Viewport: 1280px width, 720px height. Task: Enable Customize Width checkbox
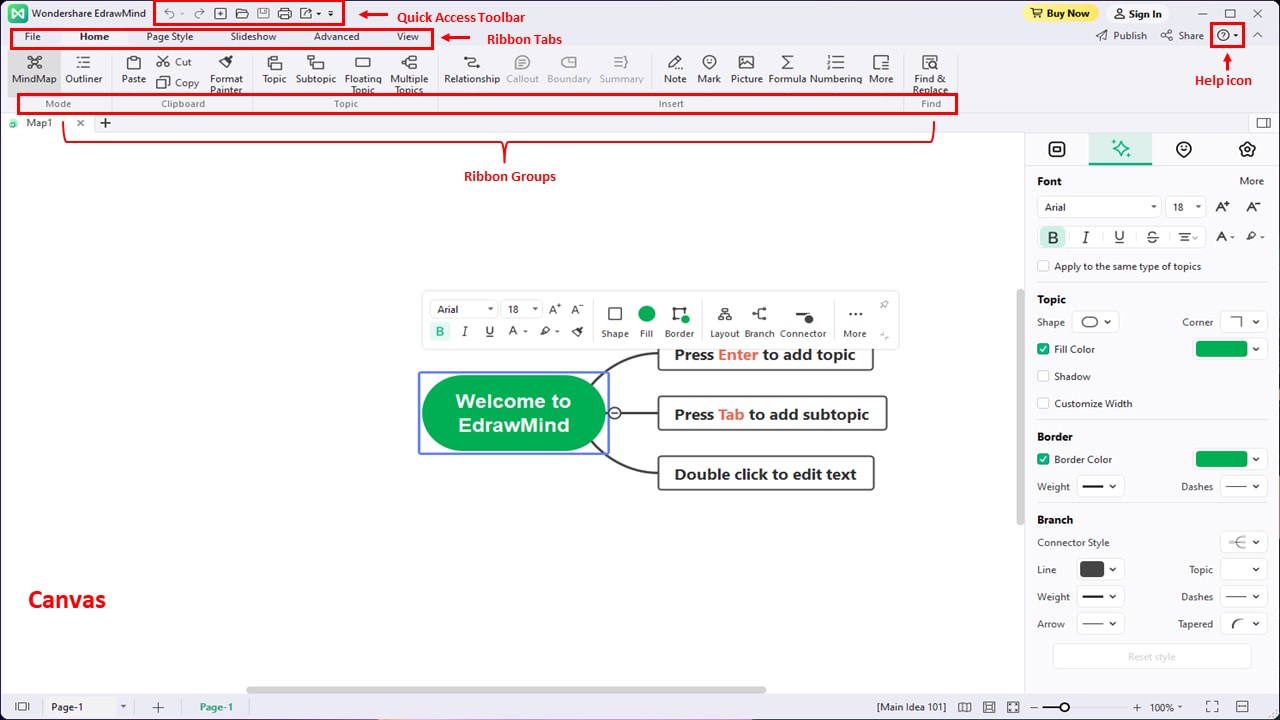coord(1044,404)
